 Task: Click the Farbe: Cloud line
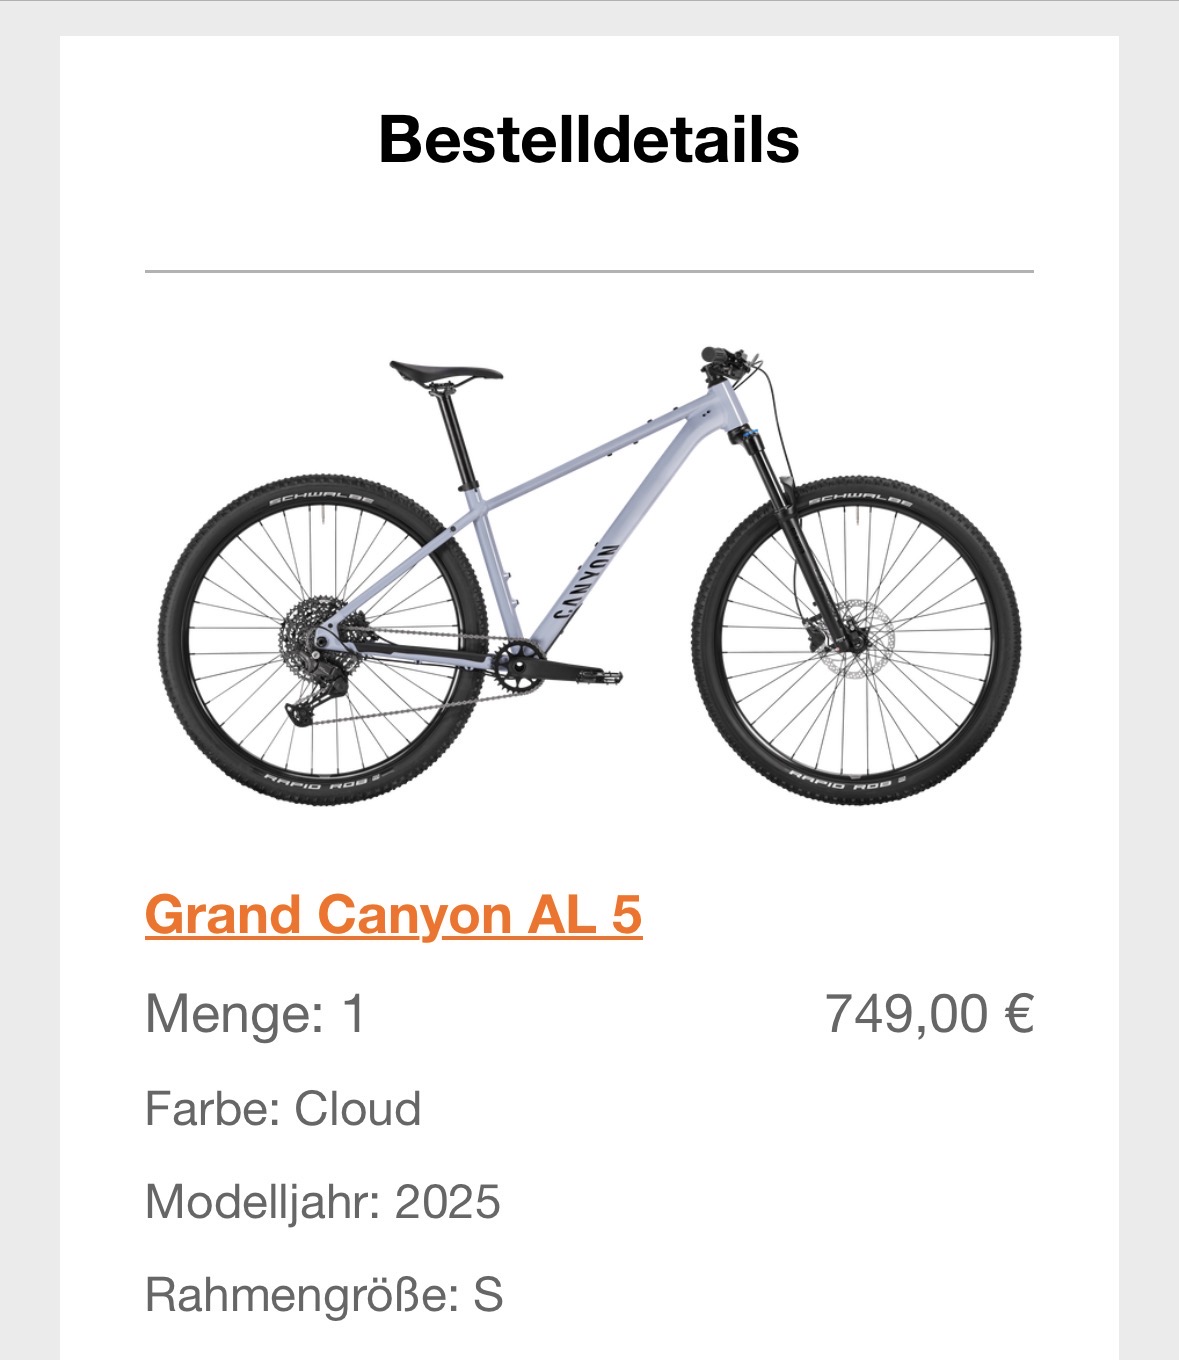coord(283,1109)
